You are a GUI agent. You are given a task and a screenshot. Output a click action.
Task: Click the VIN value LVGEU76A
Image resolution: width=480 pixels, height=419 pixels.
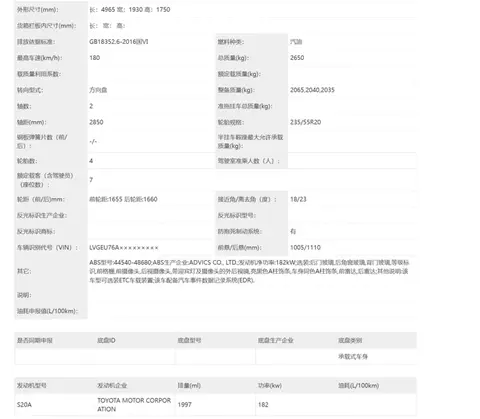point(124,247)
